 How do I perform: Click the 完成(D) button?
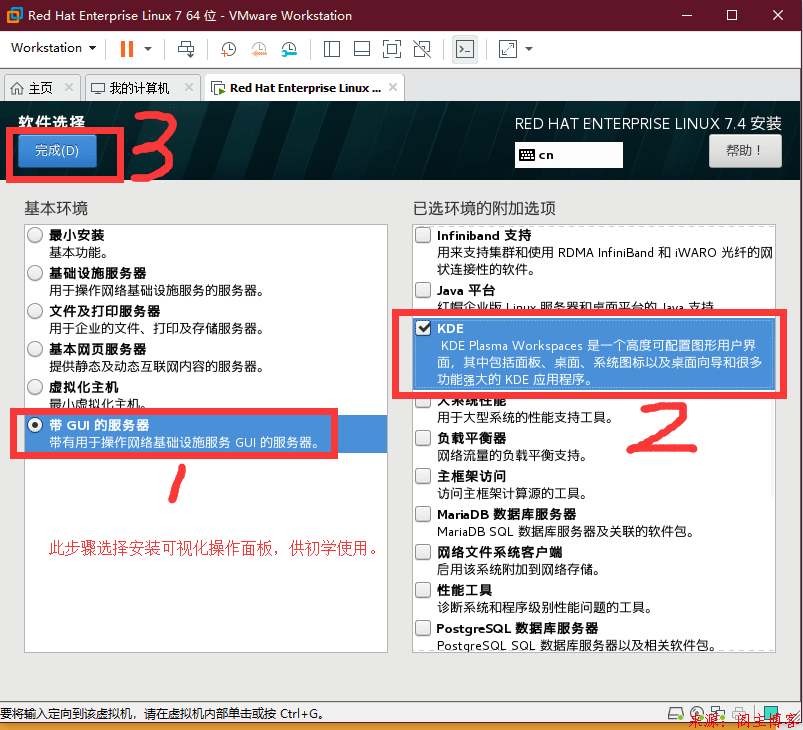[57, 151]
